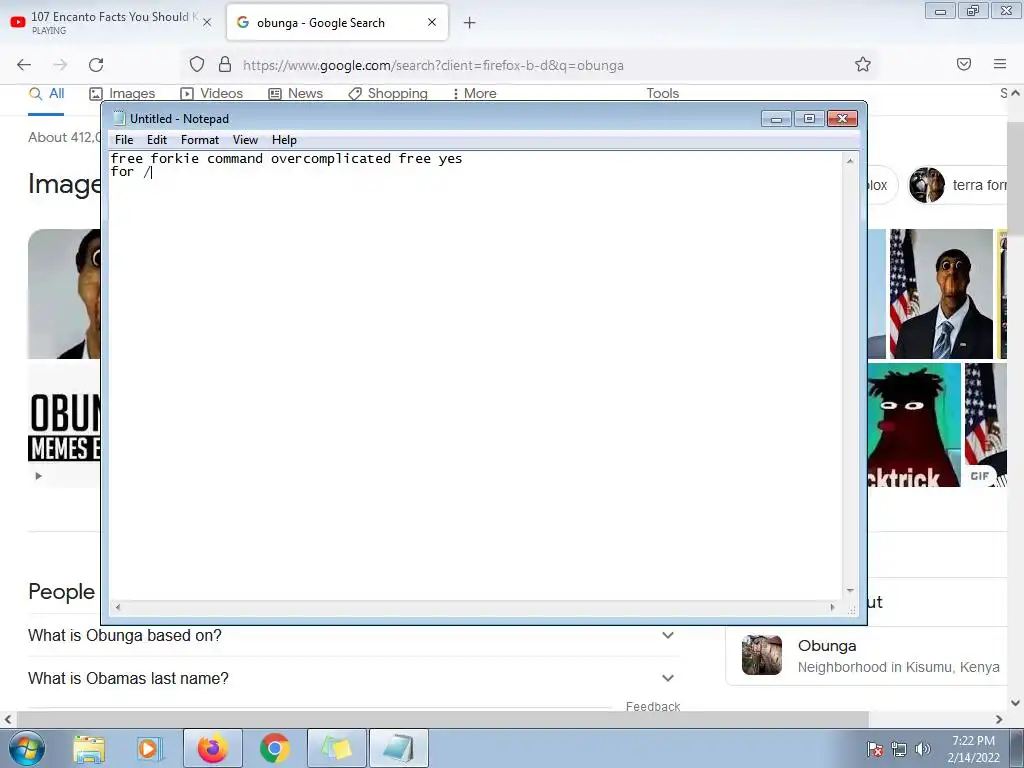Open the Obunga suit and flag image
This screenshot has width=1024, height=768.
(x=941, y=294)
